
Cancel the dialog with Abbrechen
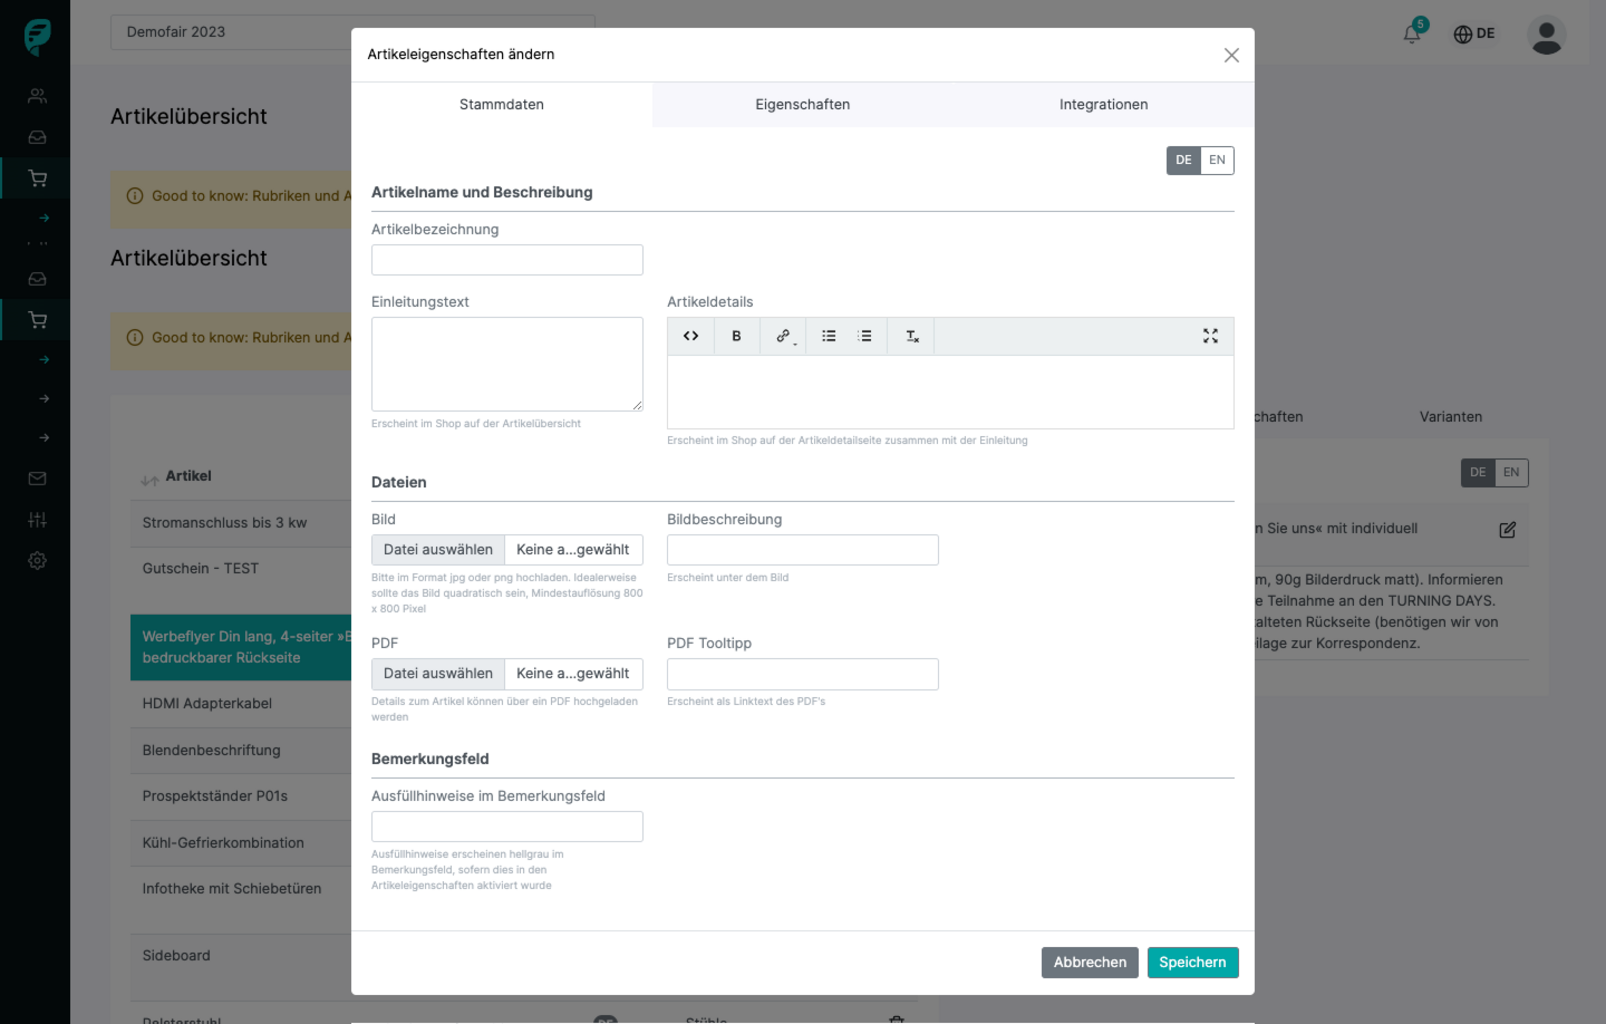point(1089,962)
